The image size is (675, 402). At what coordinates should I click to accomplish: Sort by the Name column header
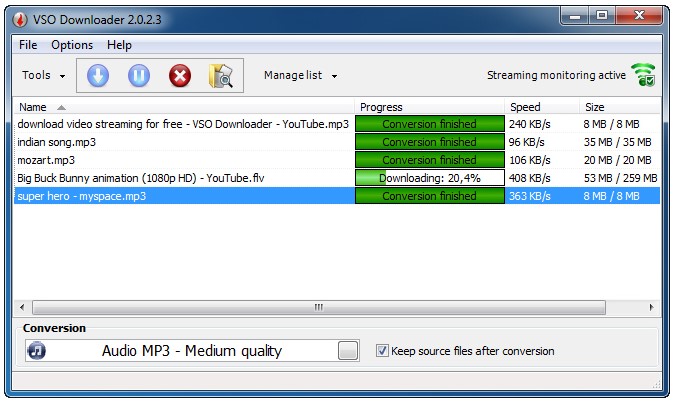[184, 107]
